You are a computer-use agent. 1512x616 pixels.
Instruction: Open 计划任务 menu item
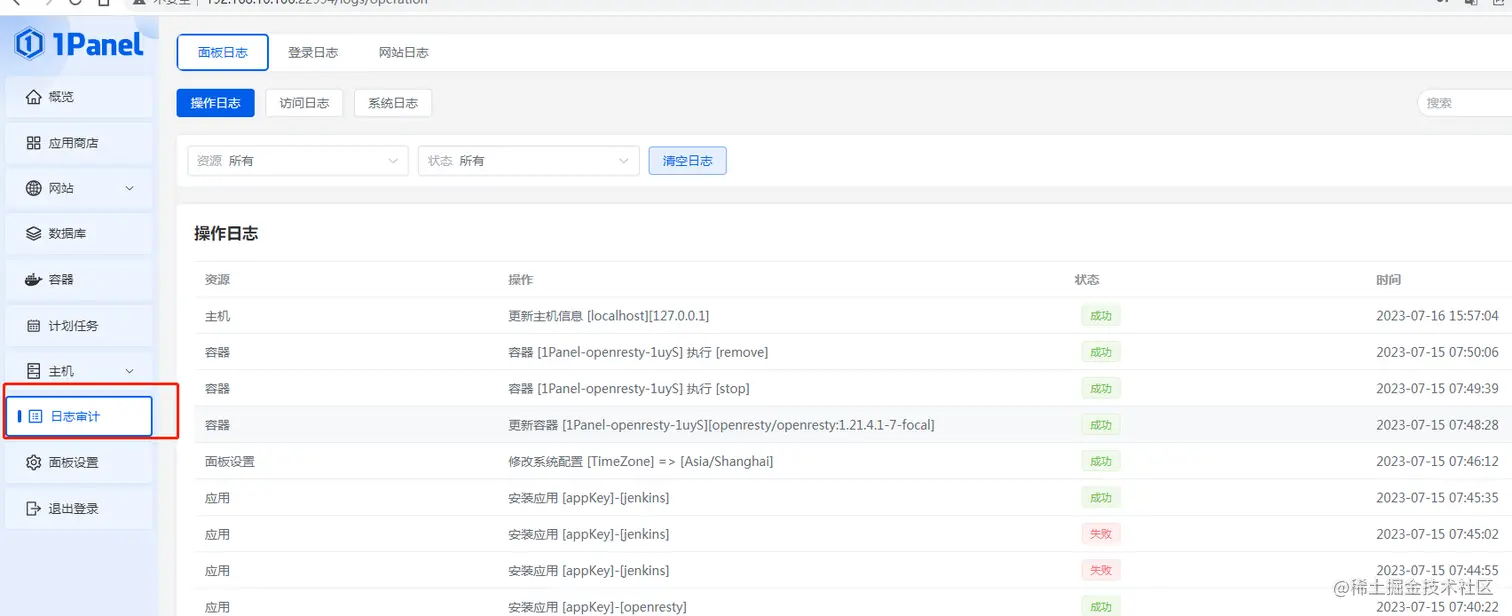click(79, 325)
